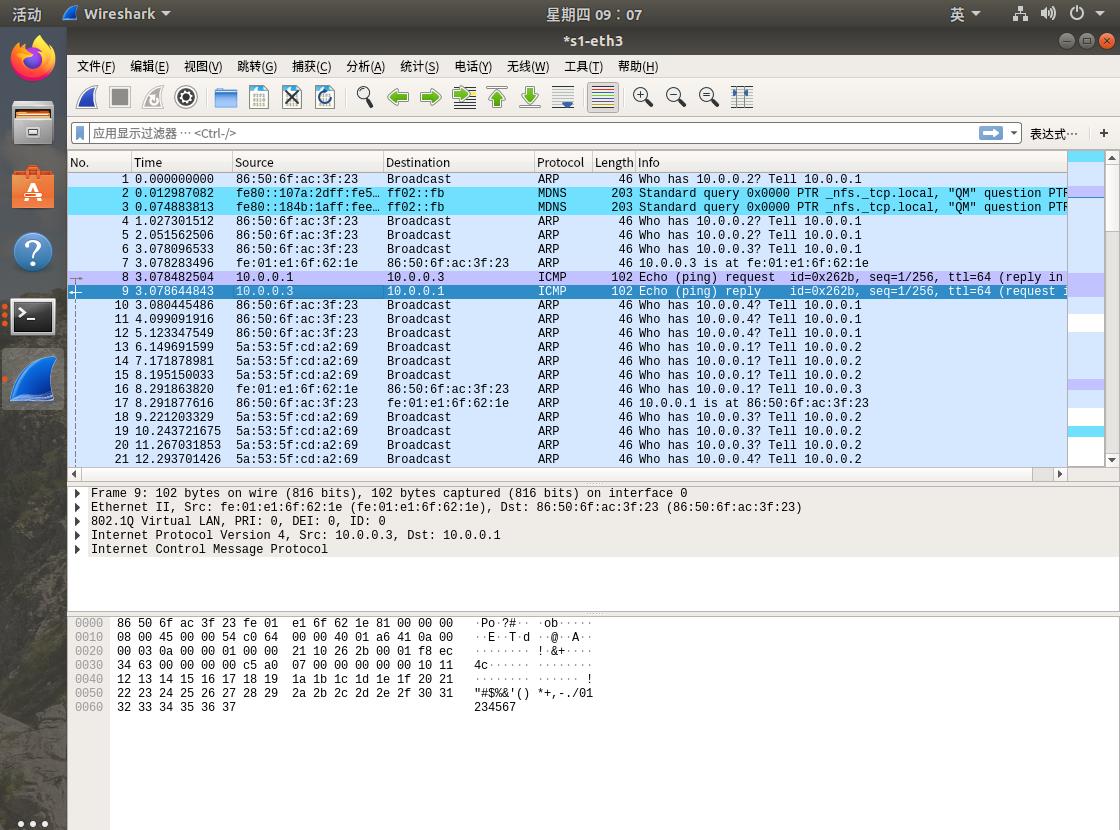Open the 英 input method dropdown
Screen dimensions: 1120x830
click(965, 14)
